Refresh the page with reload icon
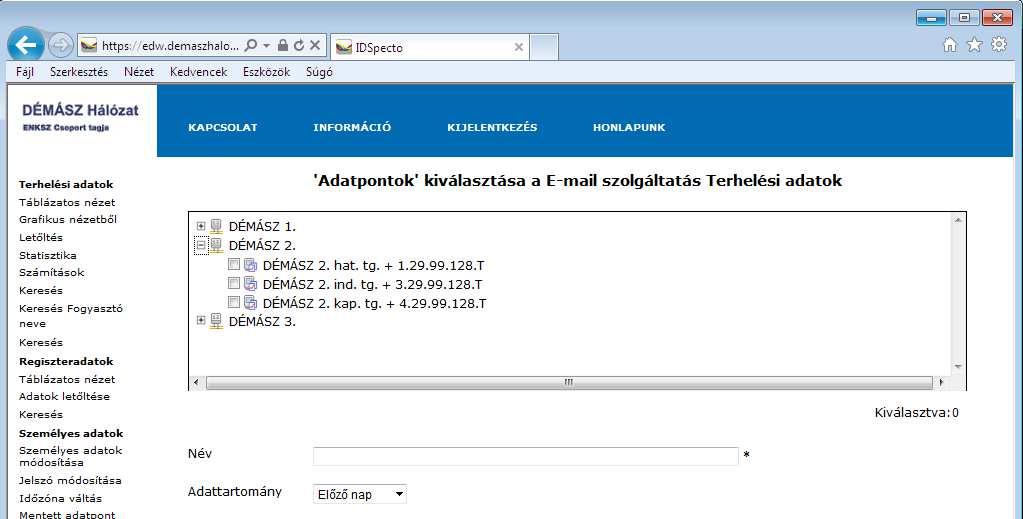This screenshot has height=519, width=1023. [299, 46]
